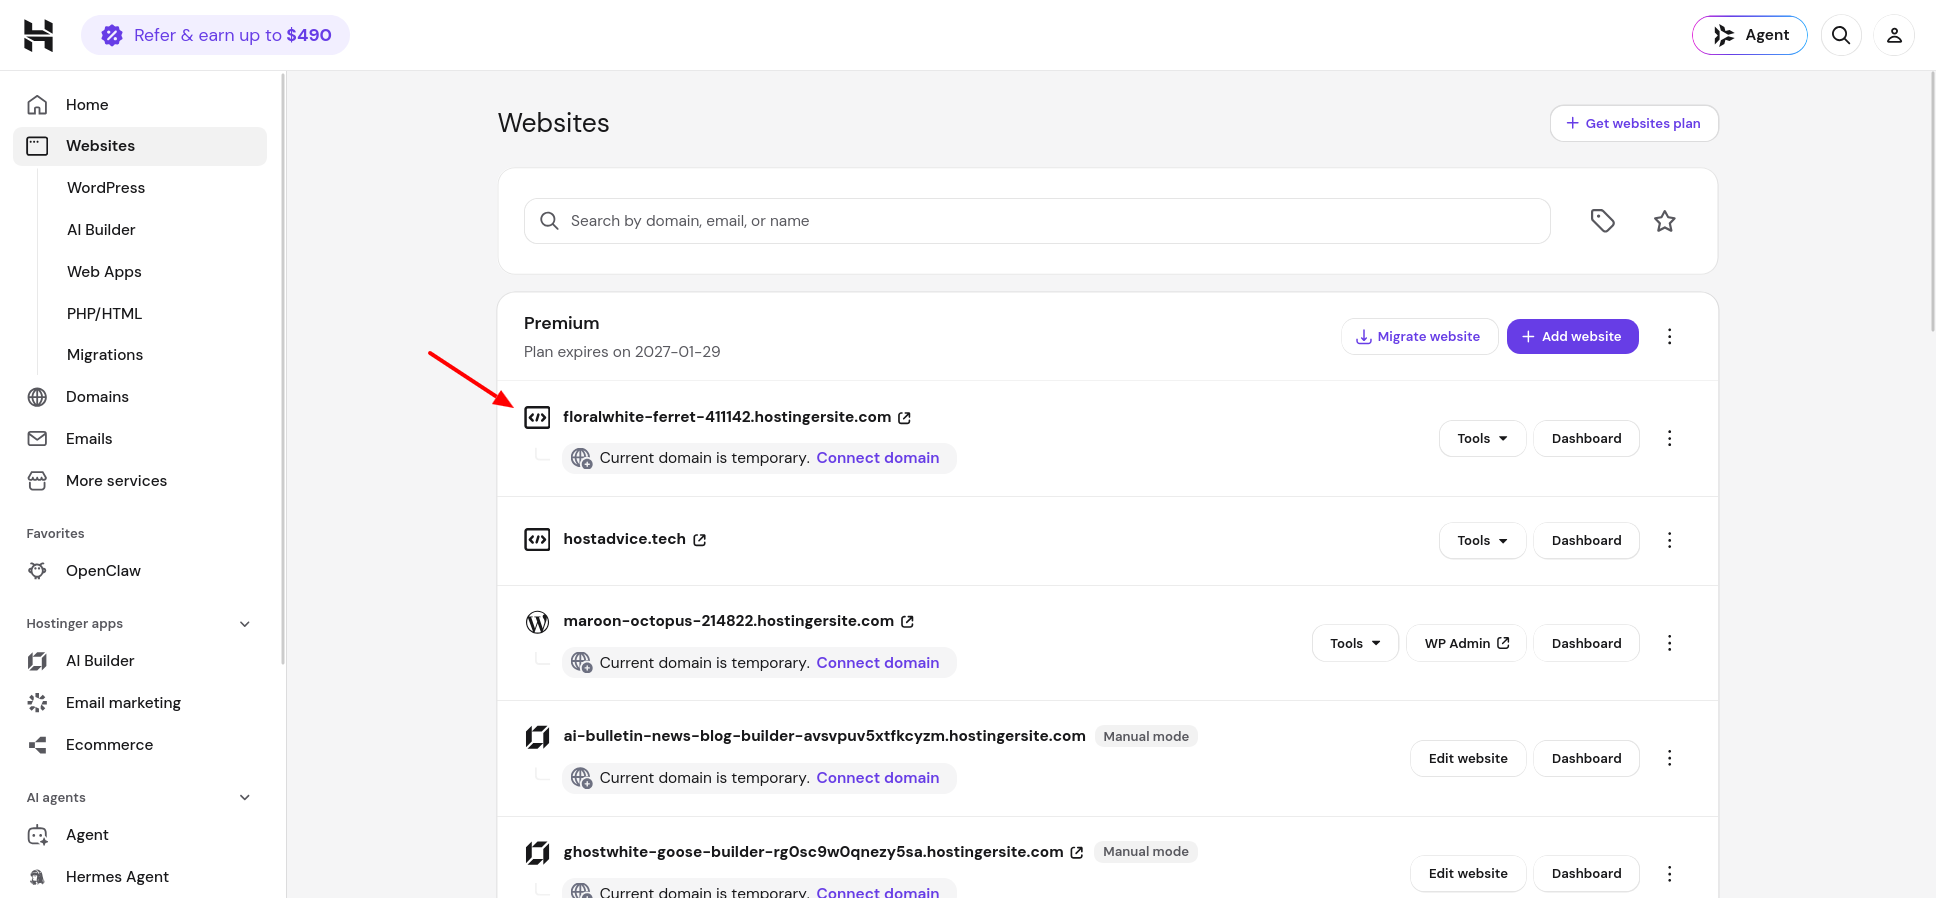Click the Hostinger logo icon

[x=38, y=35]
